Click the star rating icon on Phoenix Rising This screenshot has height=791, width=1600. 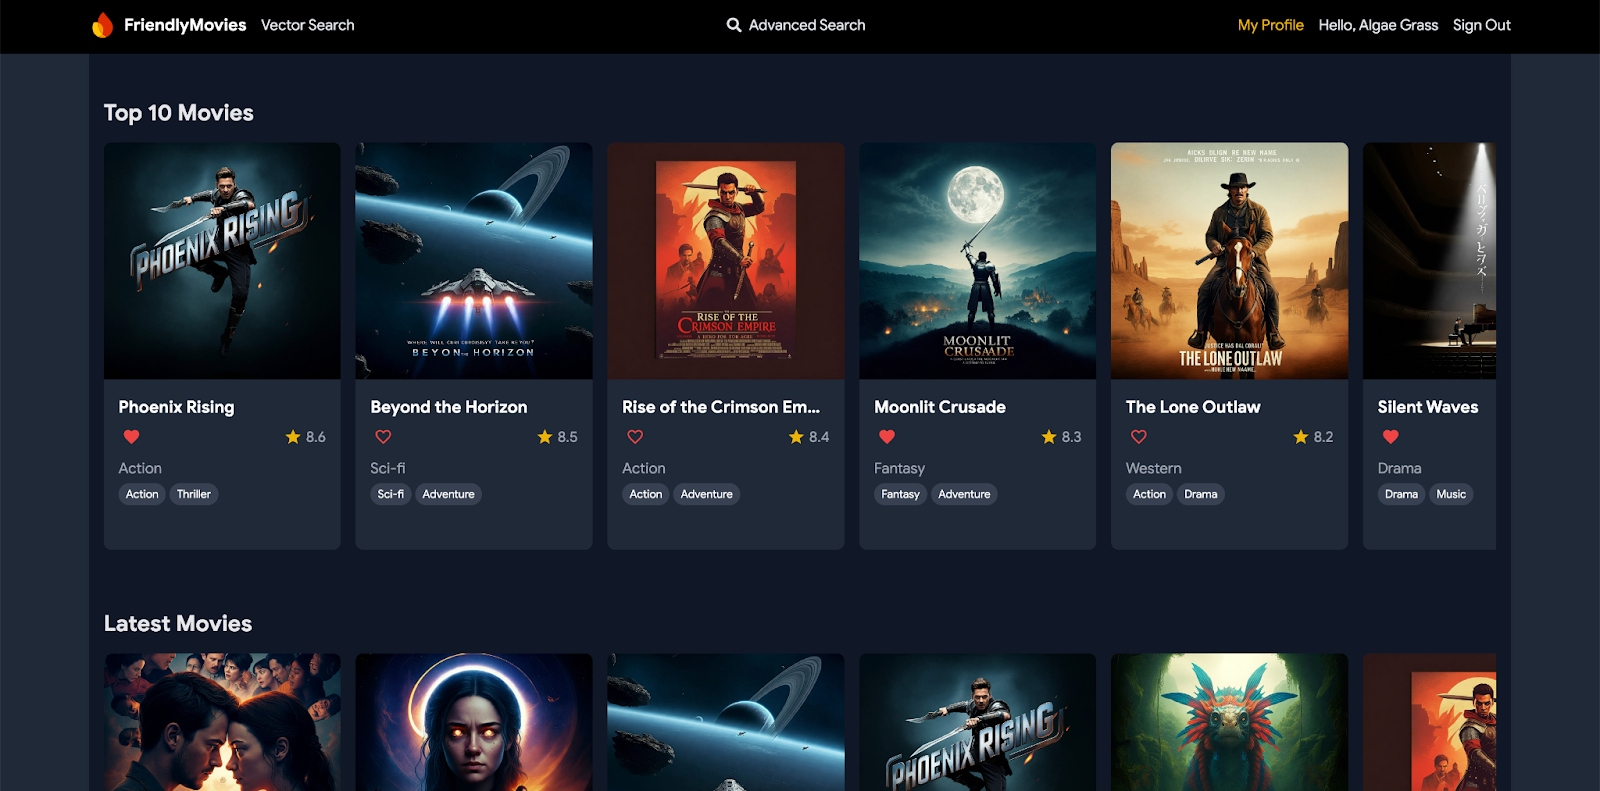pos(293,437)
